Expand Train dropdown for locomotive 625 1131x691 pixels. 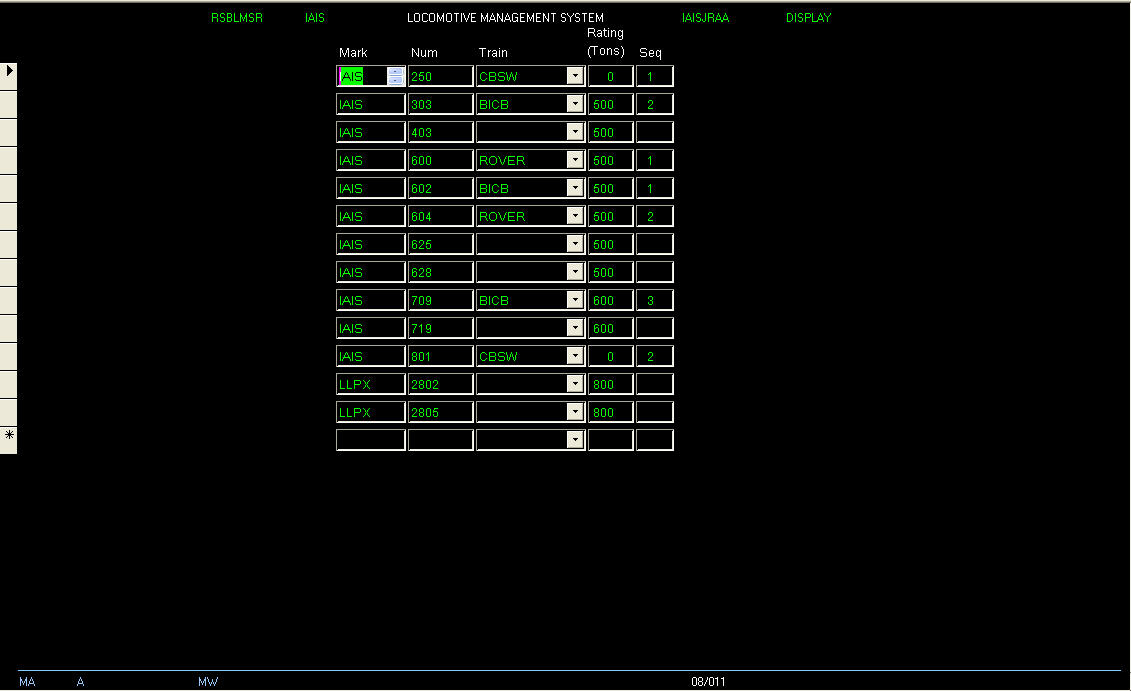point(575,245)
